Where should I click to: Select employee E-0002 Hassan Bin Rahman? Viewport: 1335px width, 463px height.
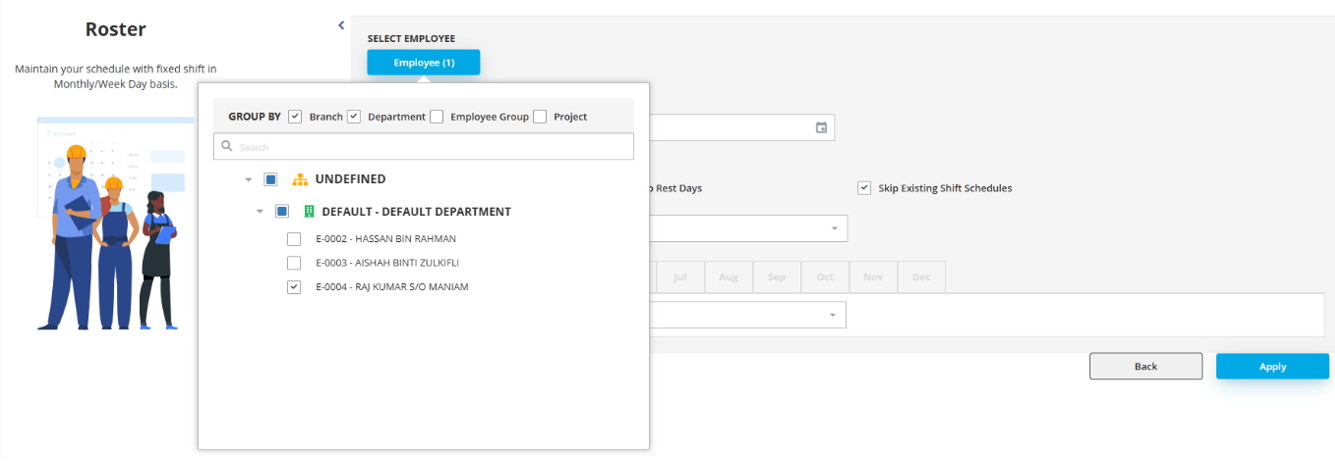tap(294, 239)
